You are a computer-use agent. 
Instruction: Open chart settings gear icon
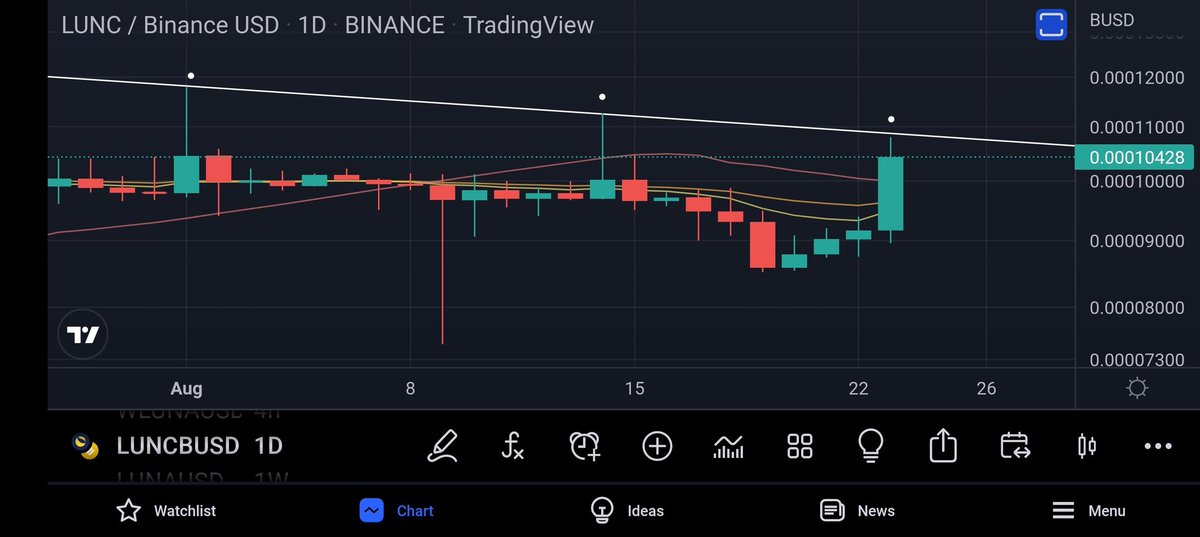(x=1137, y=388)
